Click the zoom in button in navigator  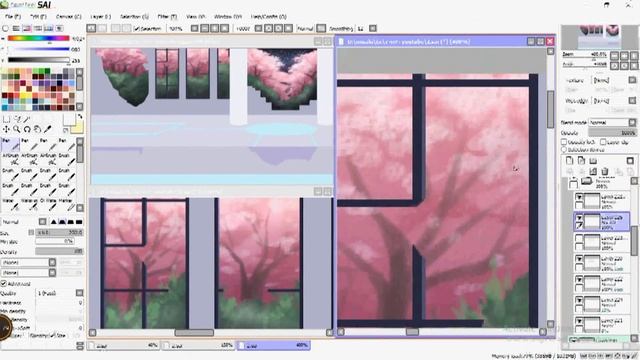[x=624, y=55]
